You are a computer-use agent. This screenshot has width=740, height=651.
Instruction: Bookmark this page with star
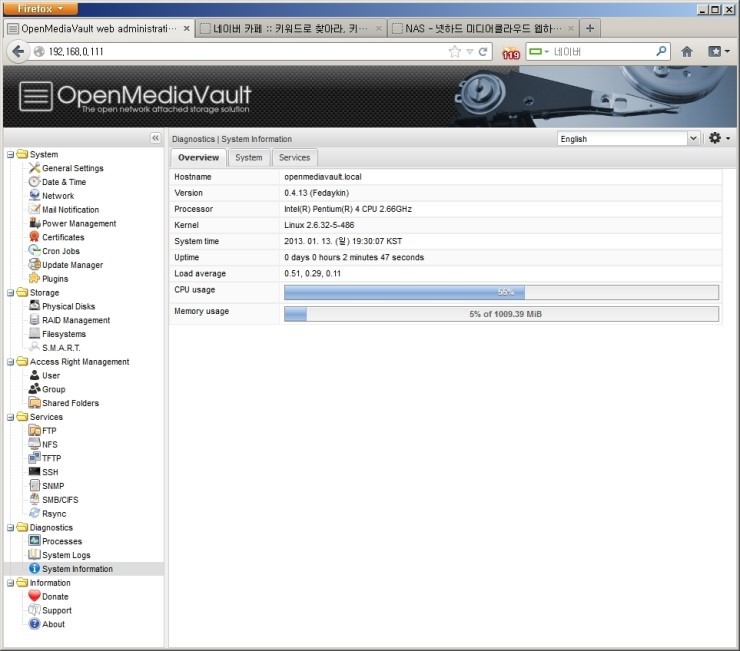454,51
